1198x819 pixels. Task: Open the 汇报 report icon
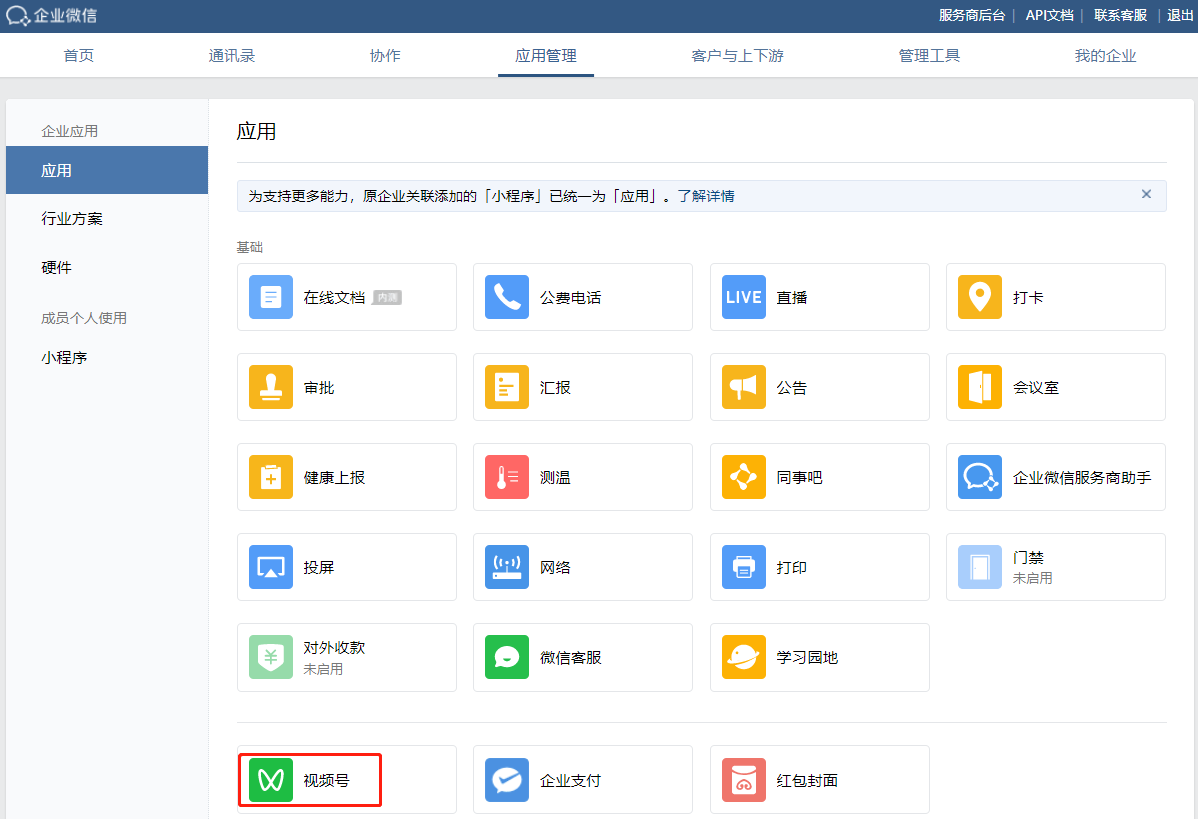click(x=507, y=387)
